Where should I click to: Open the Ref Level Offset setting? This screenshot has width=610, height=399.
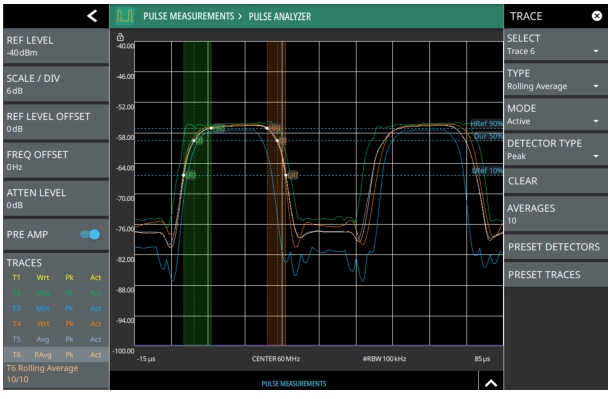(x=56, y=122)
